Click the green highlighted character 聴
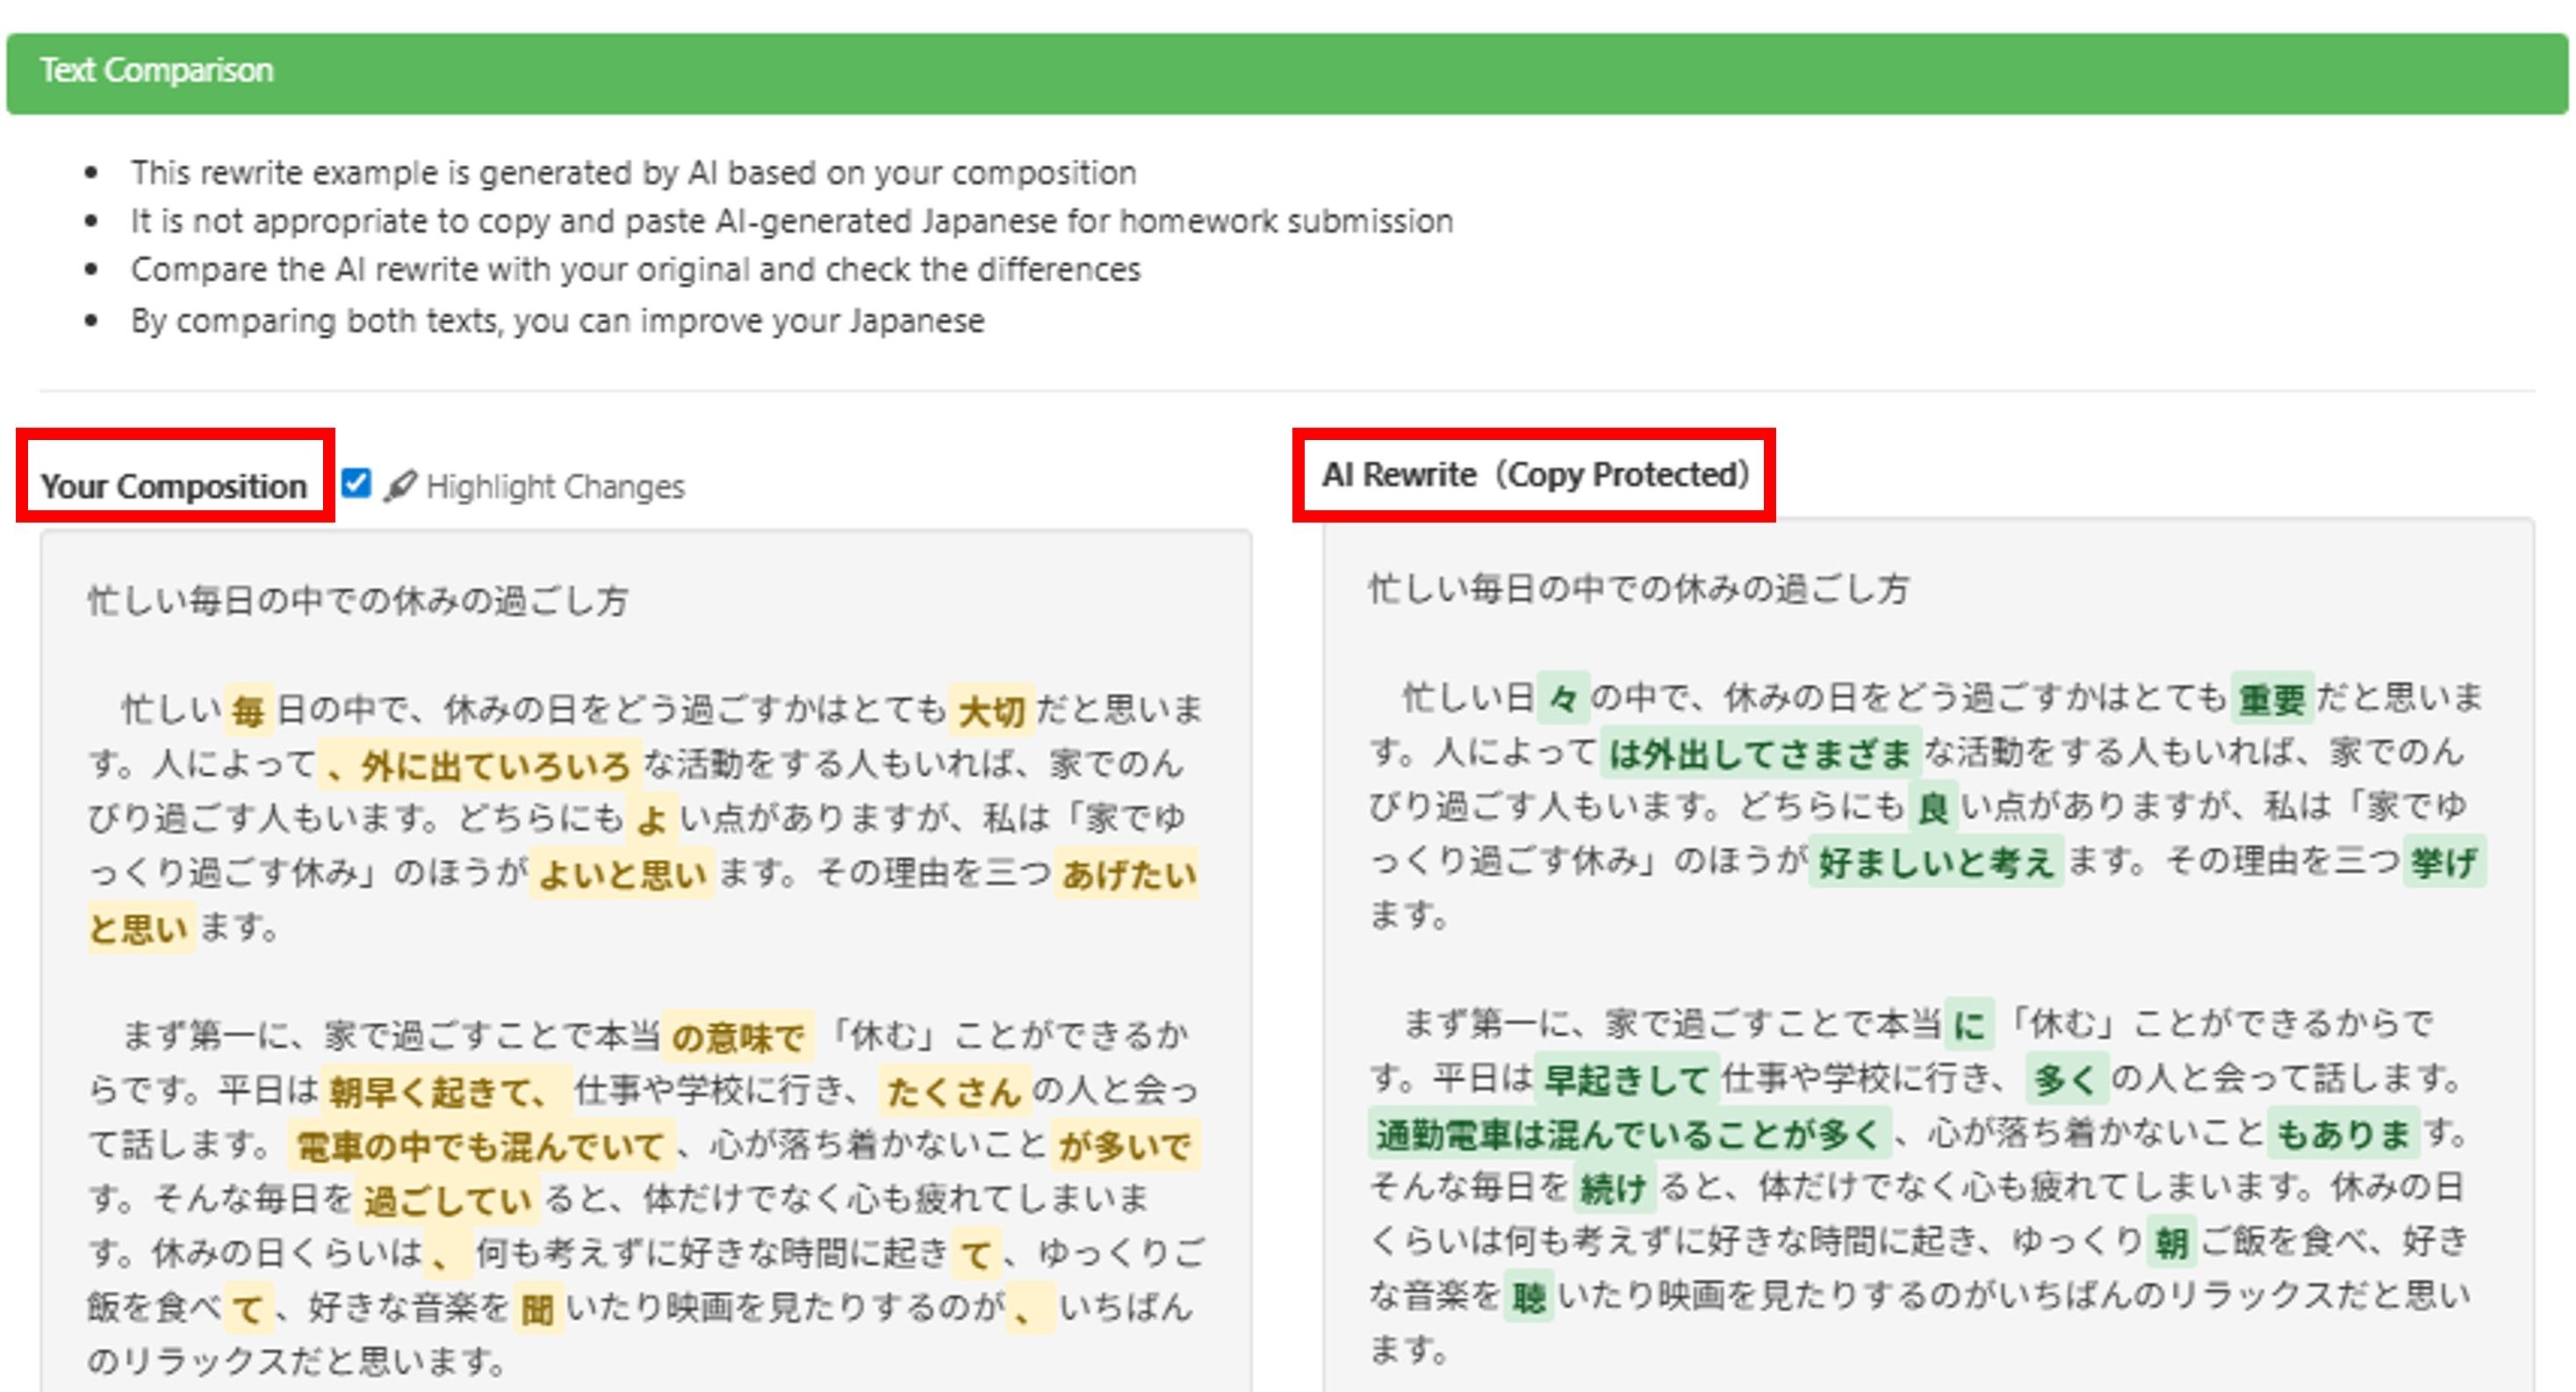The width and height of the screenshot is (2576, 1392). pos(1528,1298)
